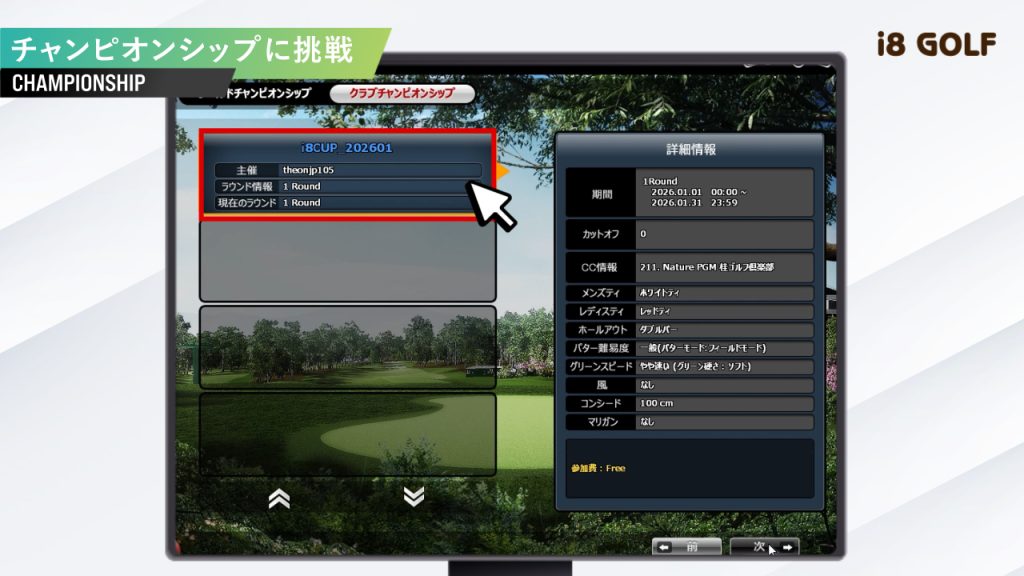Toggle the マリガン mulligan setting
The image size is (1024, 576).
723,422
